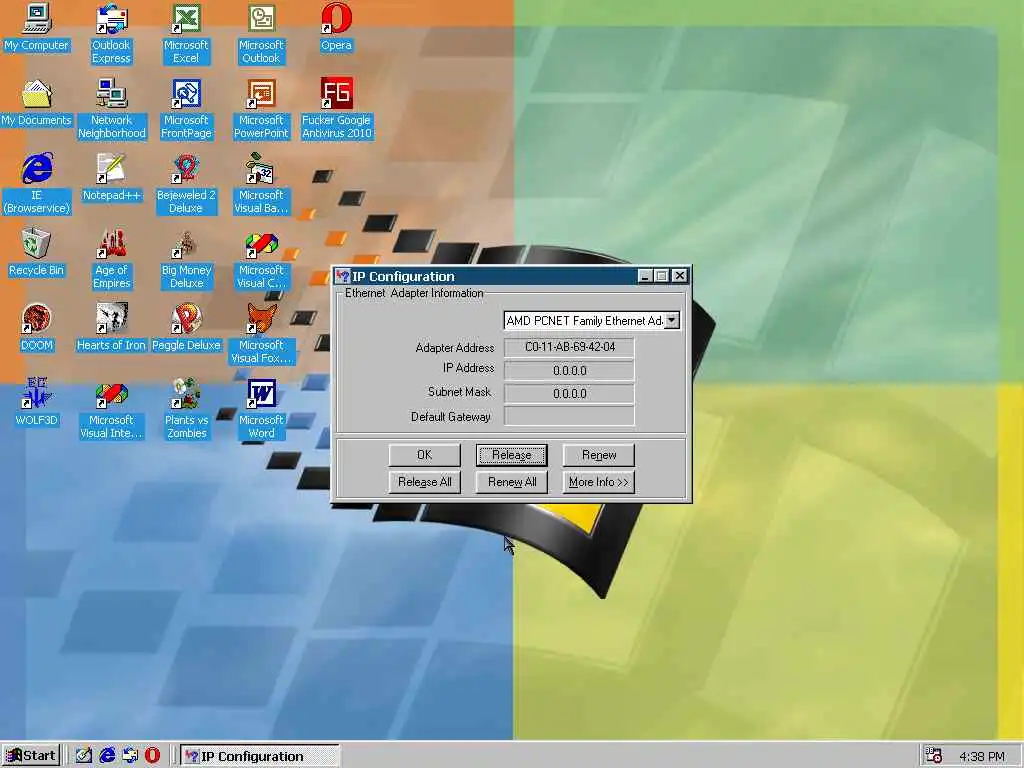Viewport: 1024px width, 768px height.
Task: Launch Outlook Express from quick launch
Action: coord(130,756)
